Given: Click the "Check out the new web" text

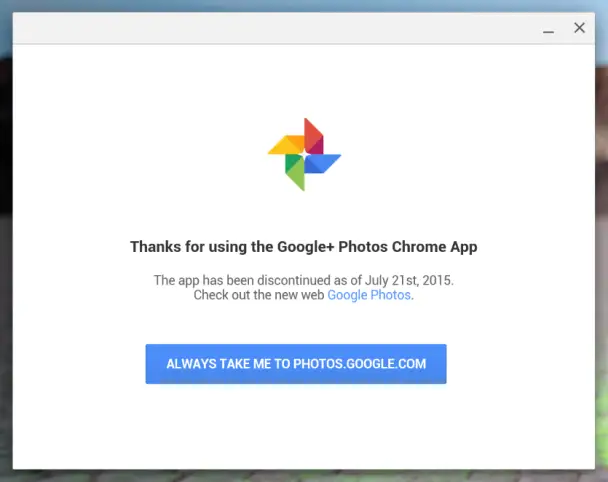Looking at the screenshot, I should tap(259, 295).
